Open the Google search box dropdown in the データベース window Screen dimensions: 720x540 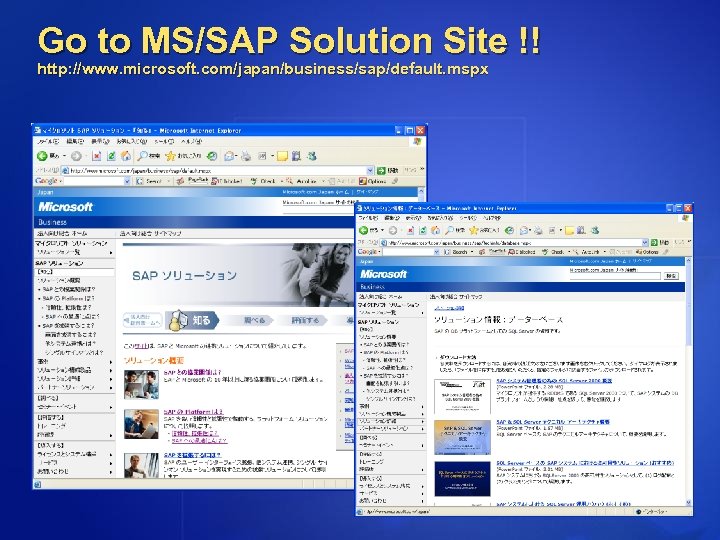click(436, 252)
